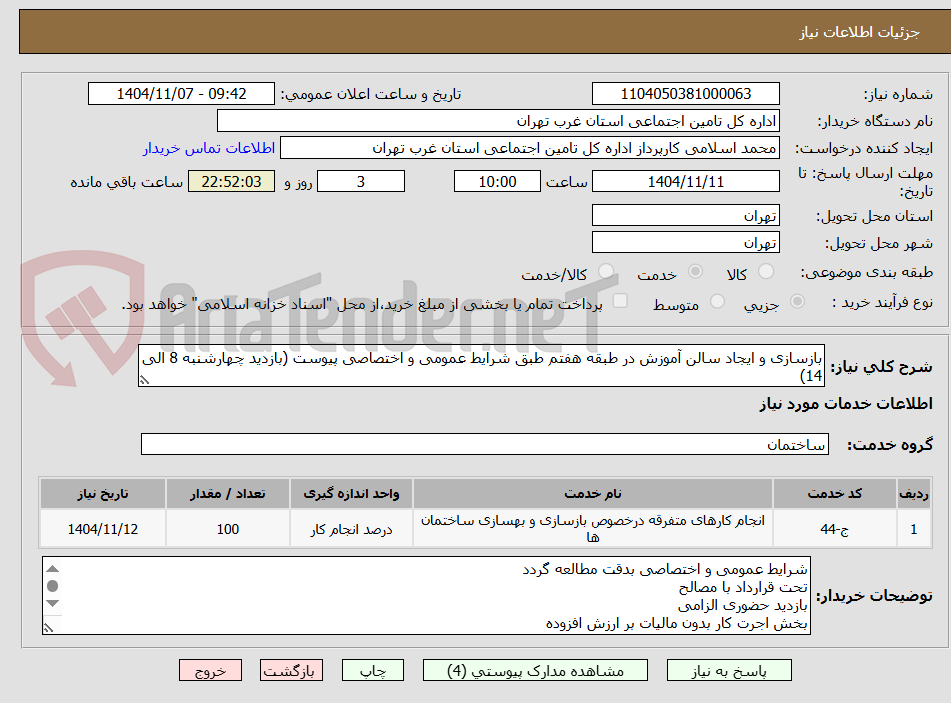Screen dimensions: 951x703
Task: Click the شماره نیاز field 1104050381000063
Action: (685, 94)
